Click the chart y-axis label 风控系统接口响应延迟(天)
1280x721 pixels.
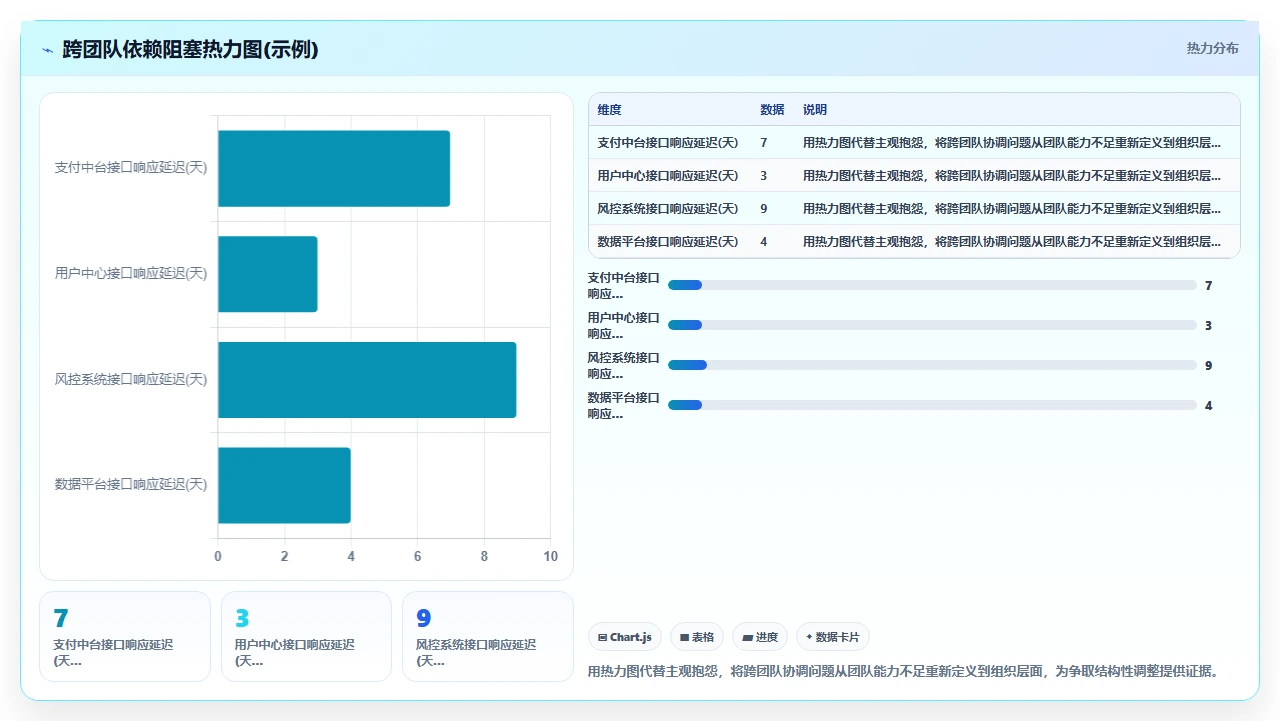pyautogui.click(x=131, y=380)
